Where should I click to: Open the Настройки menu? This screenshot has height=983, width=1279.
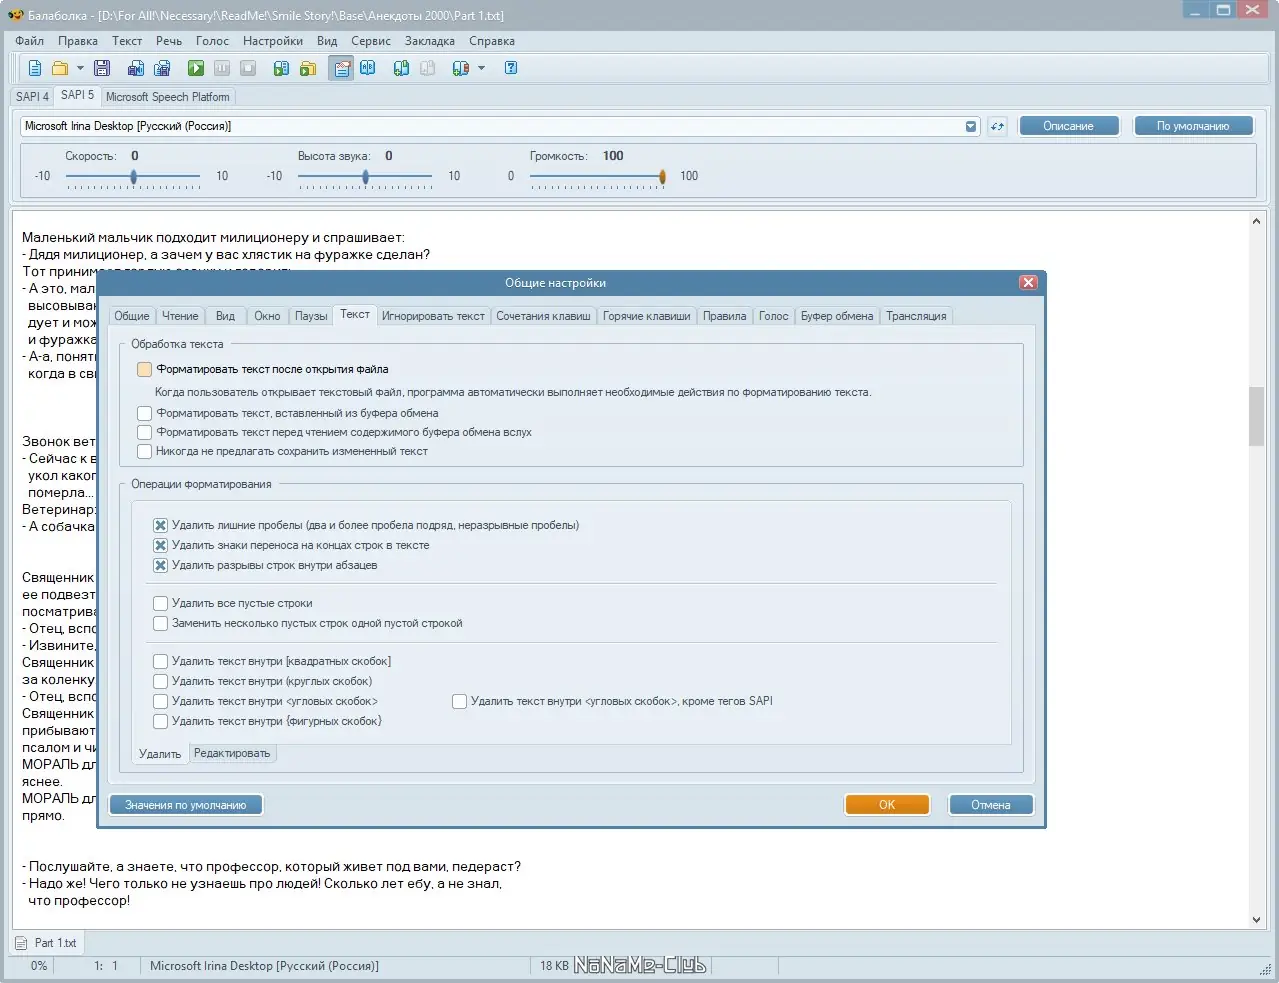[273, 41]
